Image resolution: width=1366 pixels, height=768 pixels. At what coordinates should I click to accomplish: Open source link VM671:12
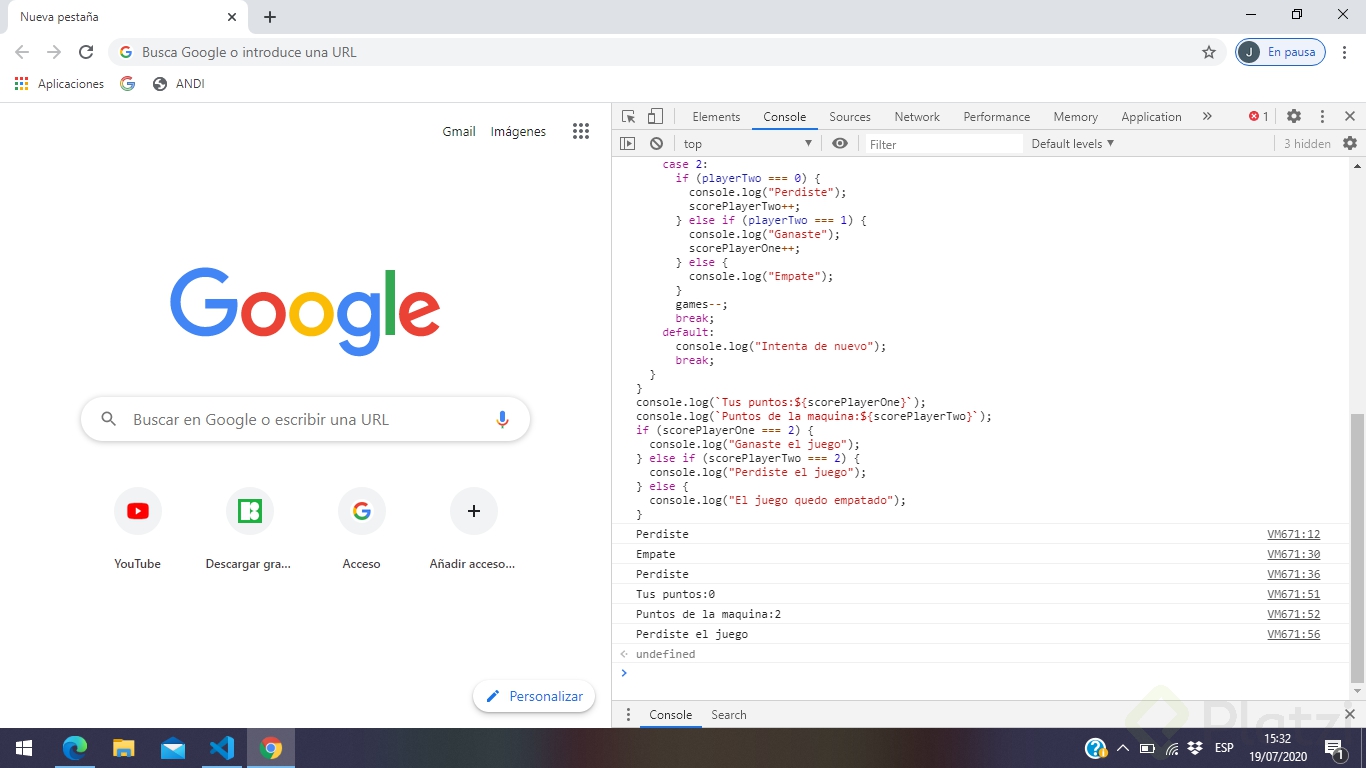coord(1294,534)
